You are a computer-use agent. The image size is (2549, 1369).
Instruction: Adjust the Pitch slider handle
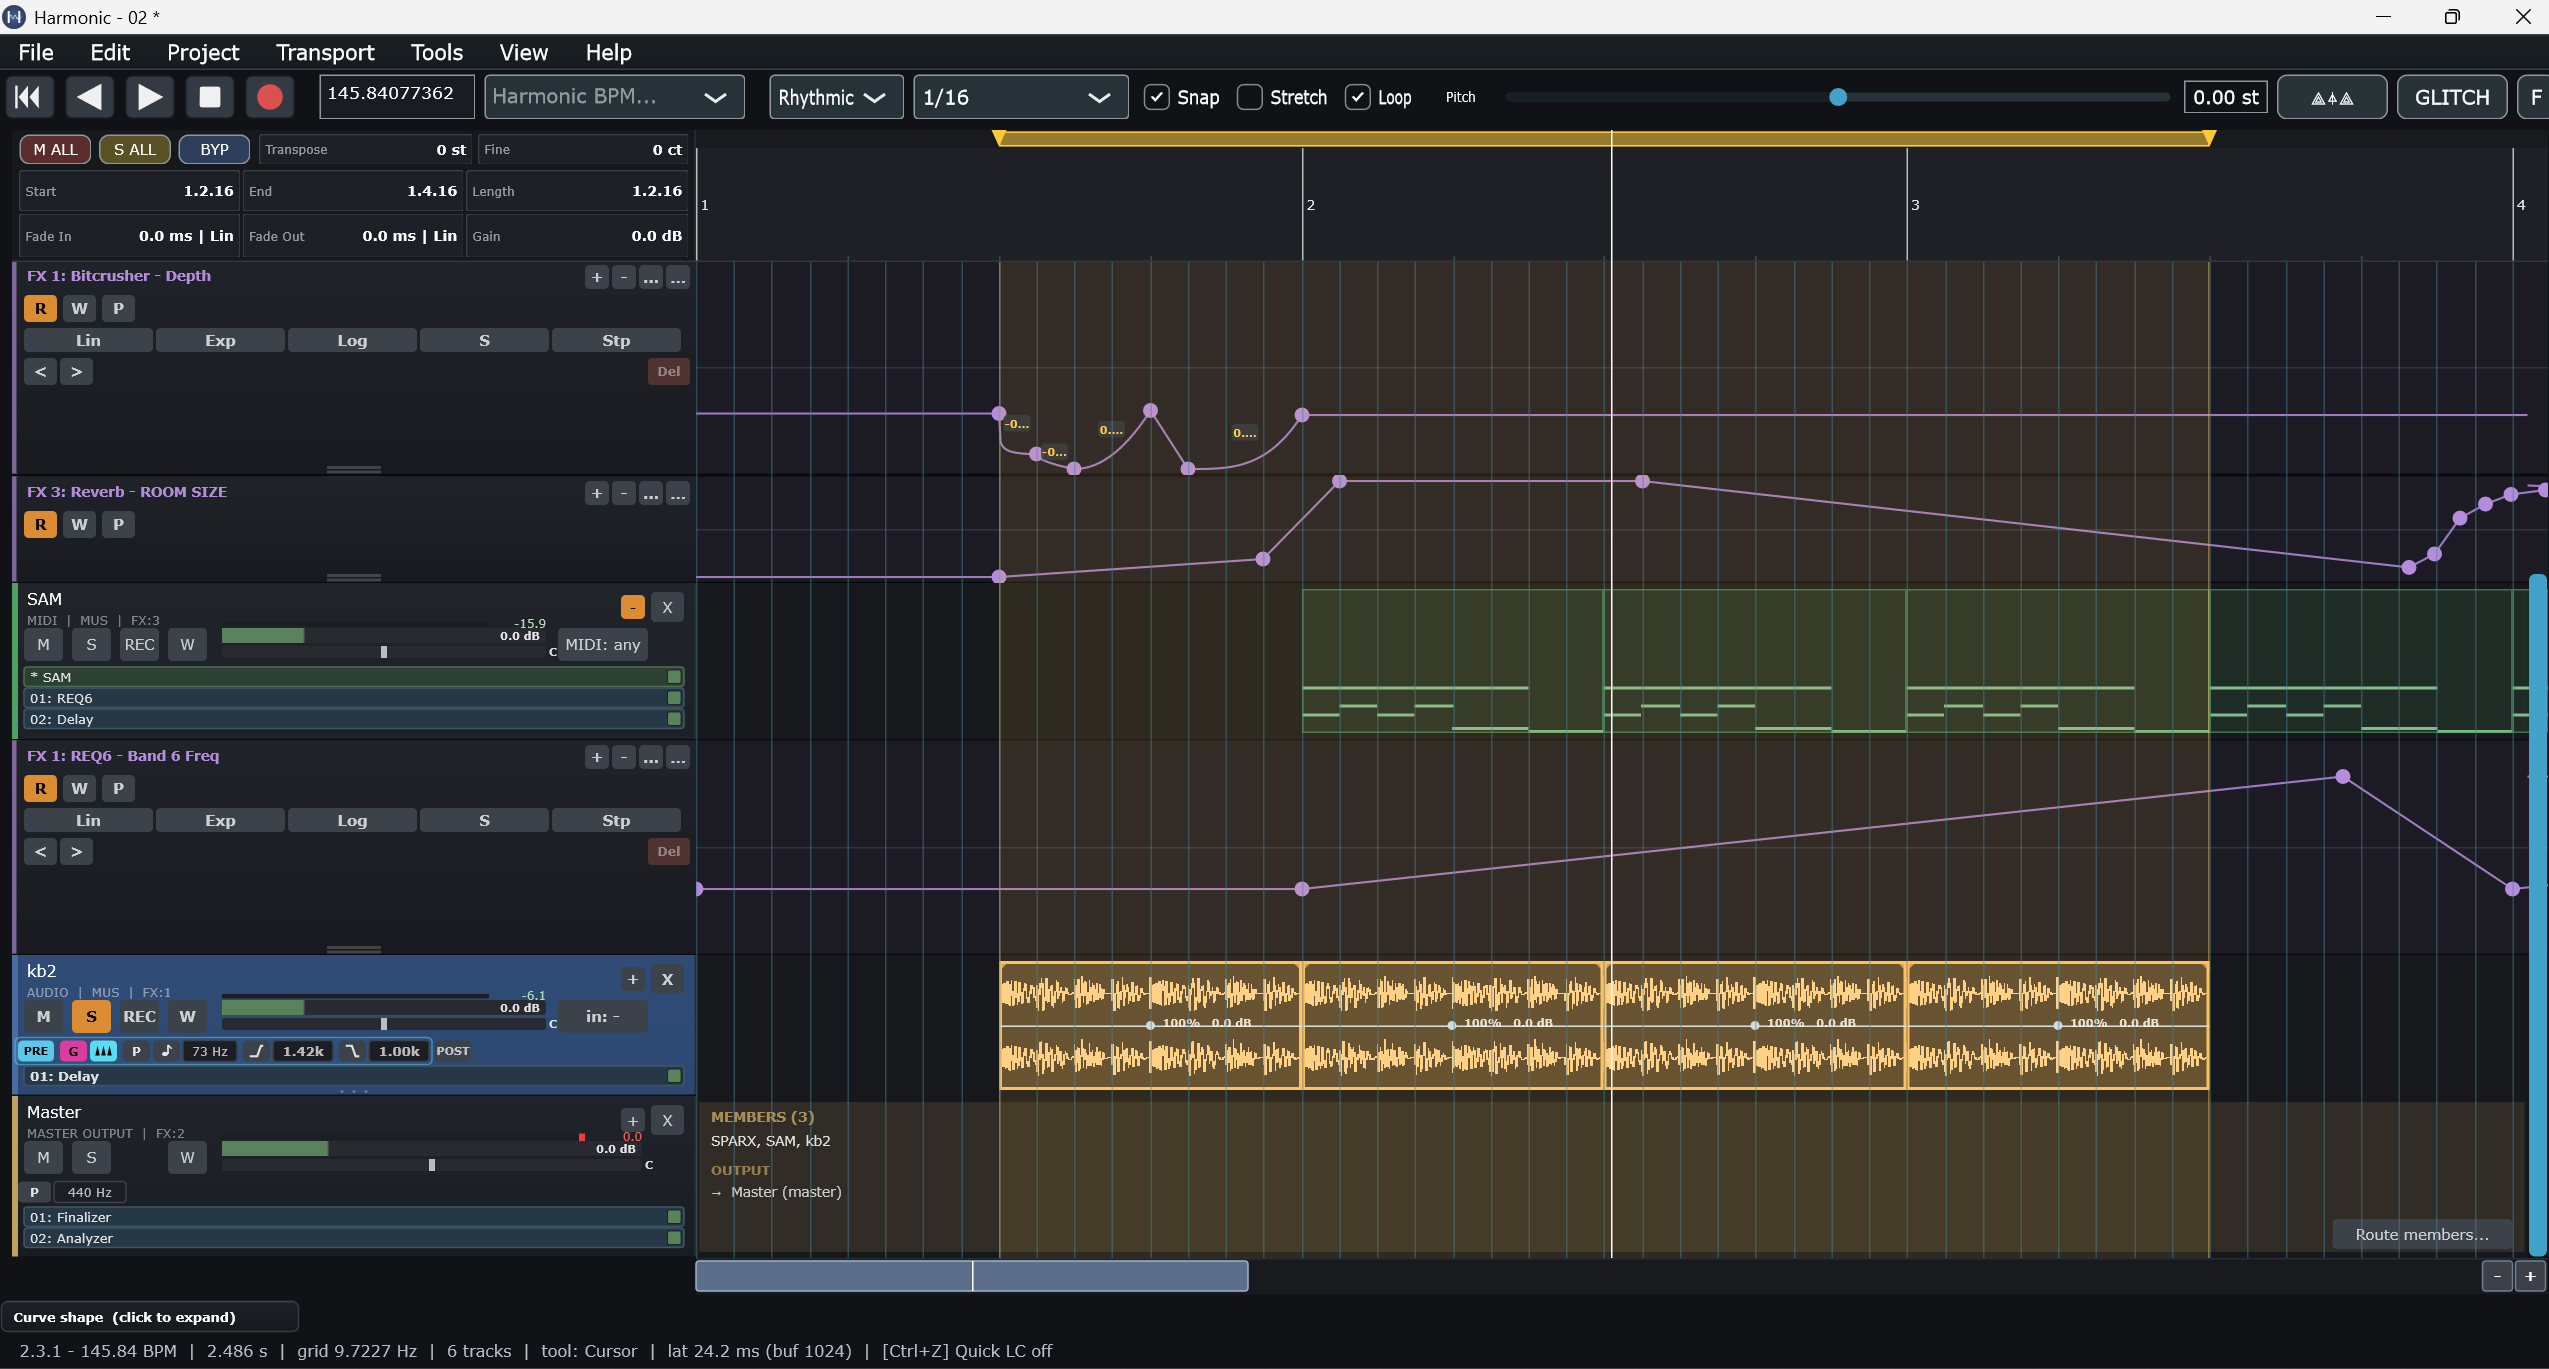coord(1838,97)
